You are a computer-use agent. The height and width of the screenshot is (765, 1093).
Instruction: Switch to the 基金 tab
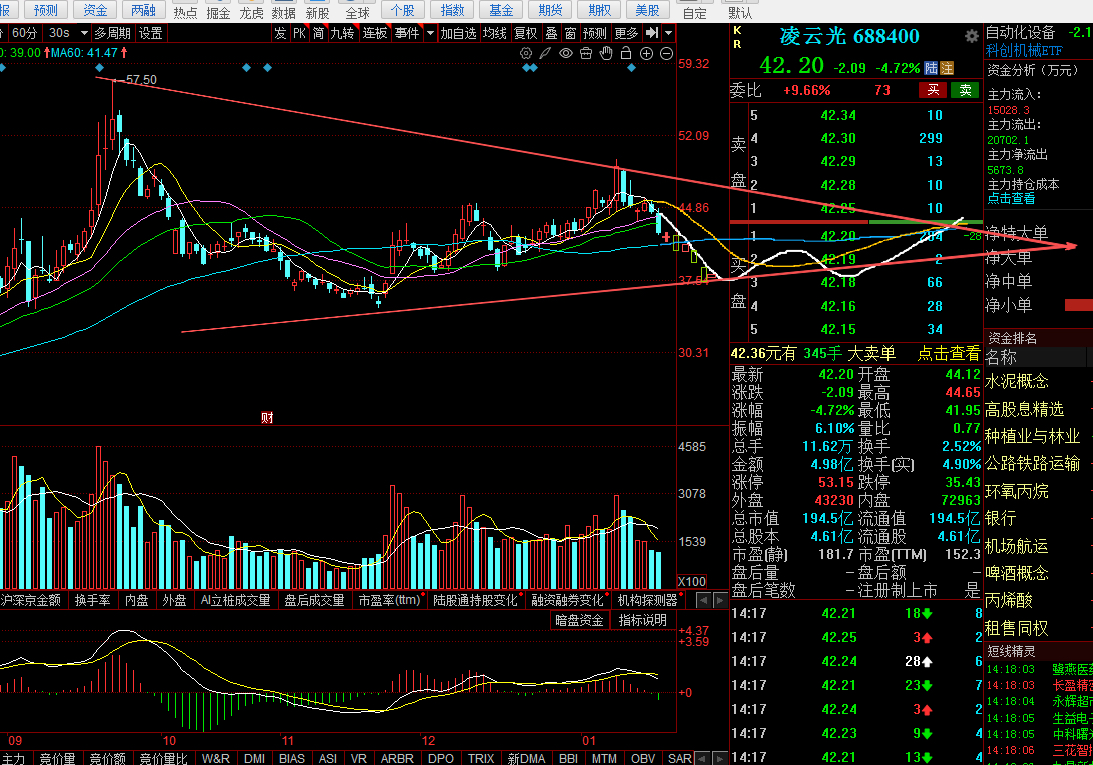point(500,10)
